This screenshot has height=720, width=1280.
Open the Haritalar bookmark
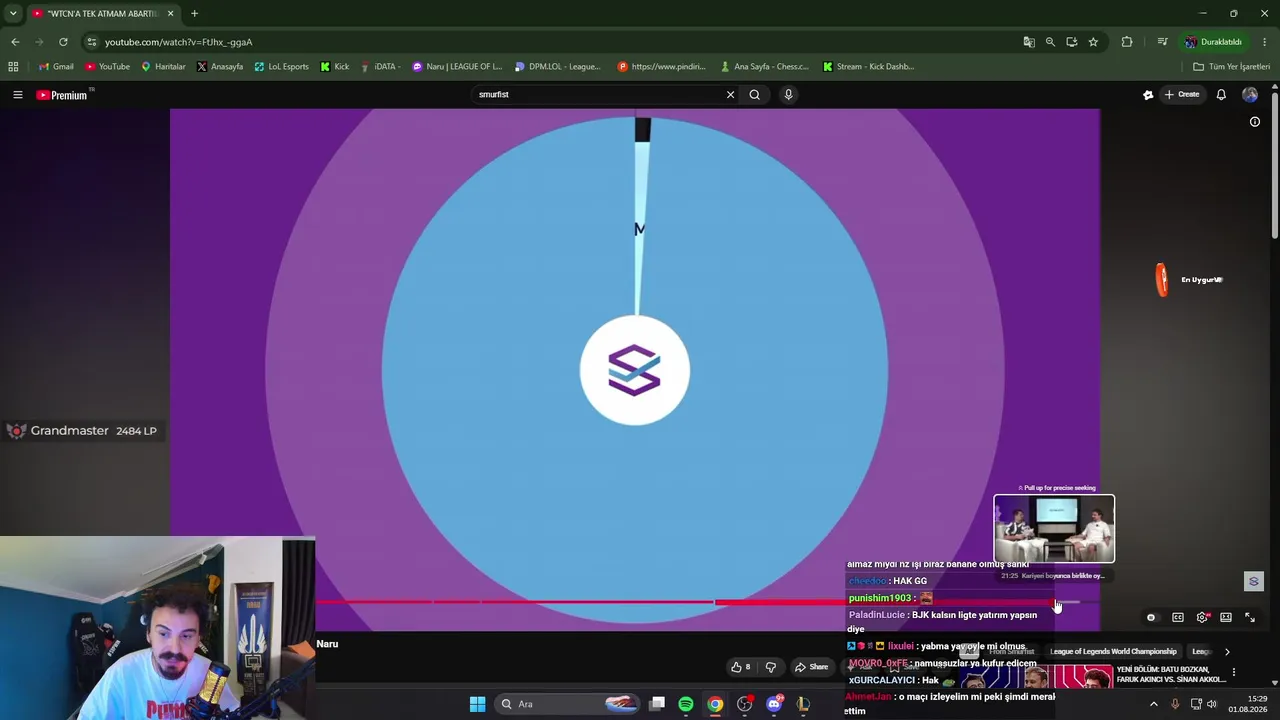pyautogui.click(x=163, y=67)
